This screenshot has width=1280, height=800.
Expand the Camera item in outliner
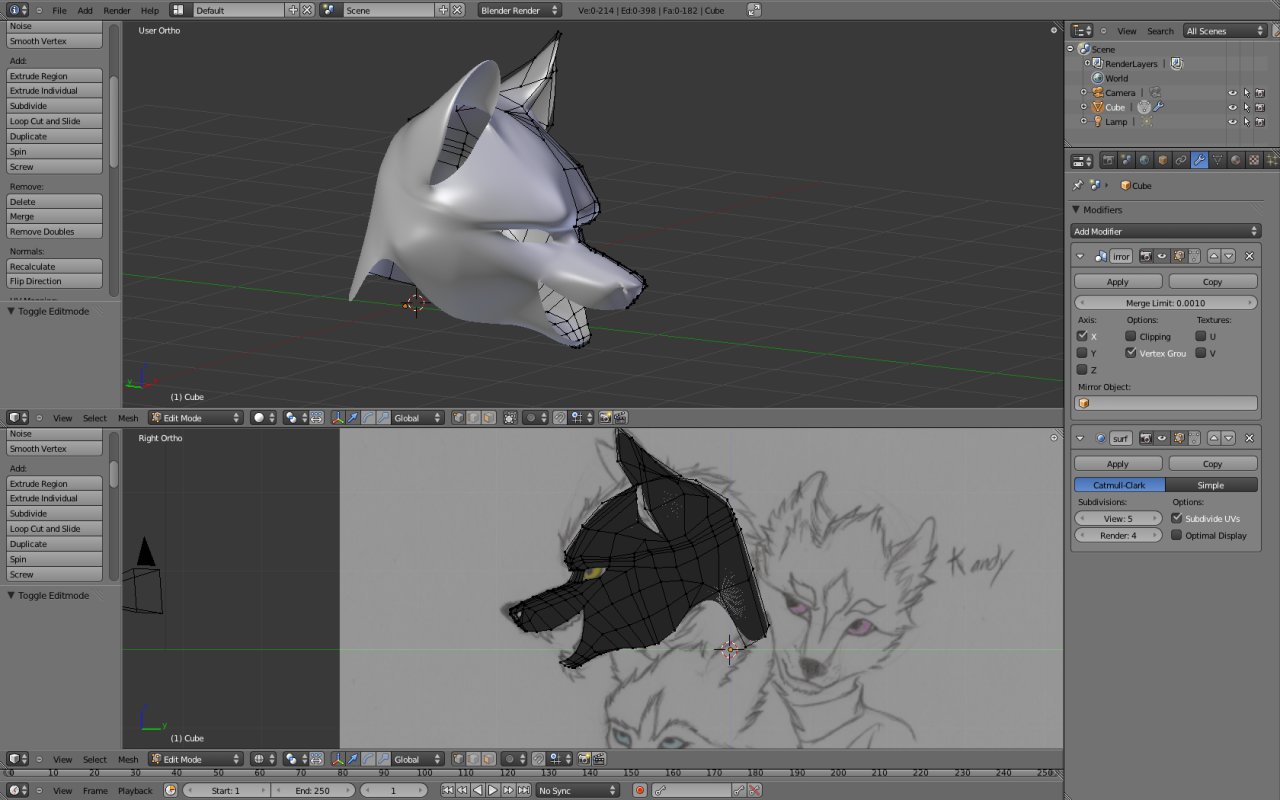coord(1083,93)
